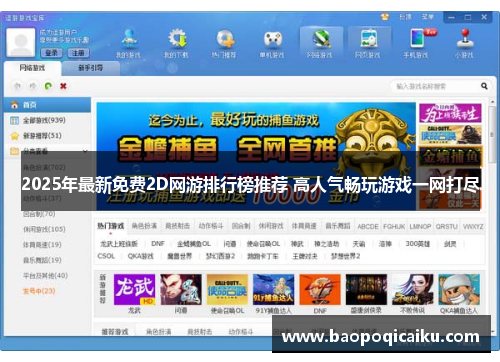The width and height of the screenshot is (500, 362).
Task: Open the 梦幻西游2 text link
Action: pos(220,256)
